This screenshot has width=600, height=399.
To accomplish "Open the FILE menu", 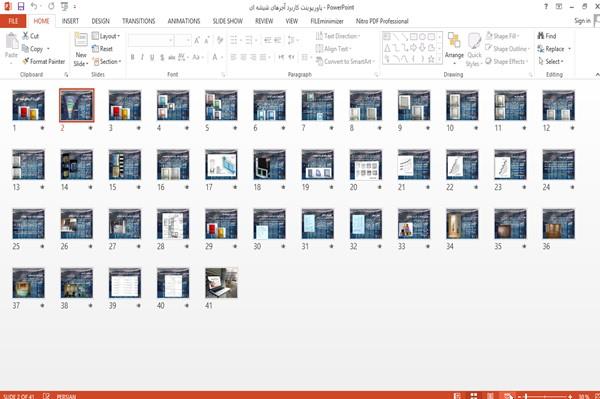I will [13, 21].
